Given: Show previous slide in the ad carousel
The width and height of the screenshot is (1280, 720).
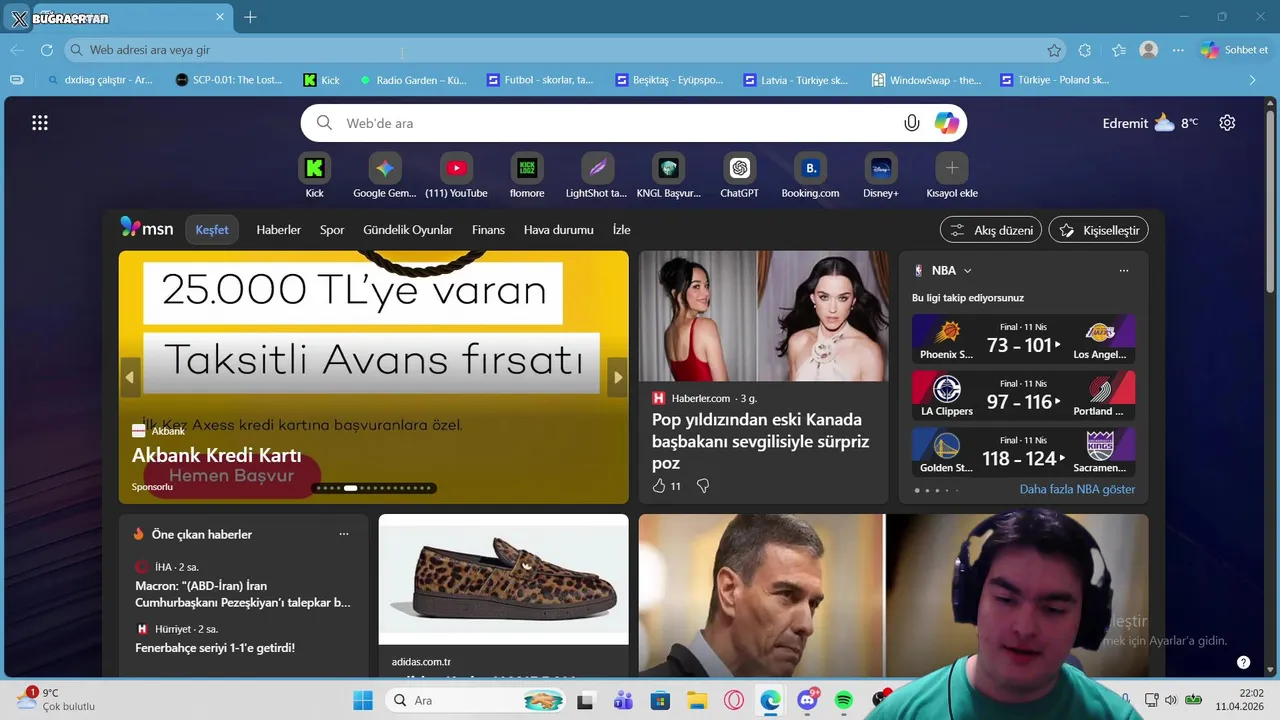Looking at the screenshot, I should click(x=129, y=377).
